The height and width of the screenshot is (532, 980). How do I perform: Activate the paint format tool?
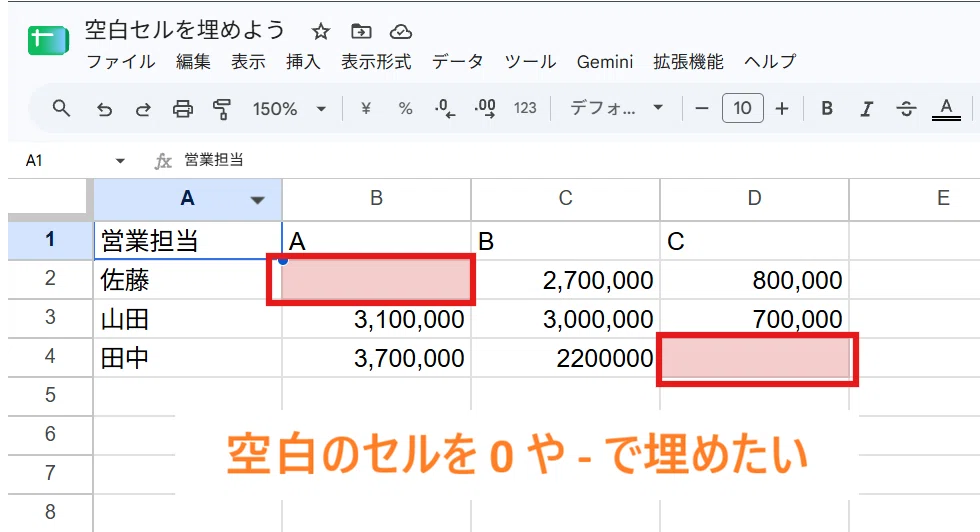coord(221,109)
